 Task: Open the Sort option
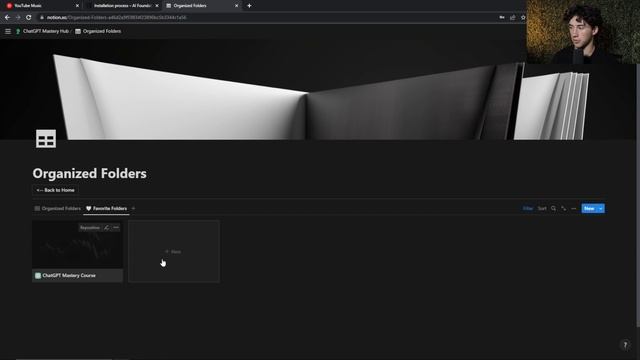(x=542, y=209)
